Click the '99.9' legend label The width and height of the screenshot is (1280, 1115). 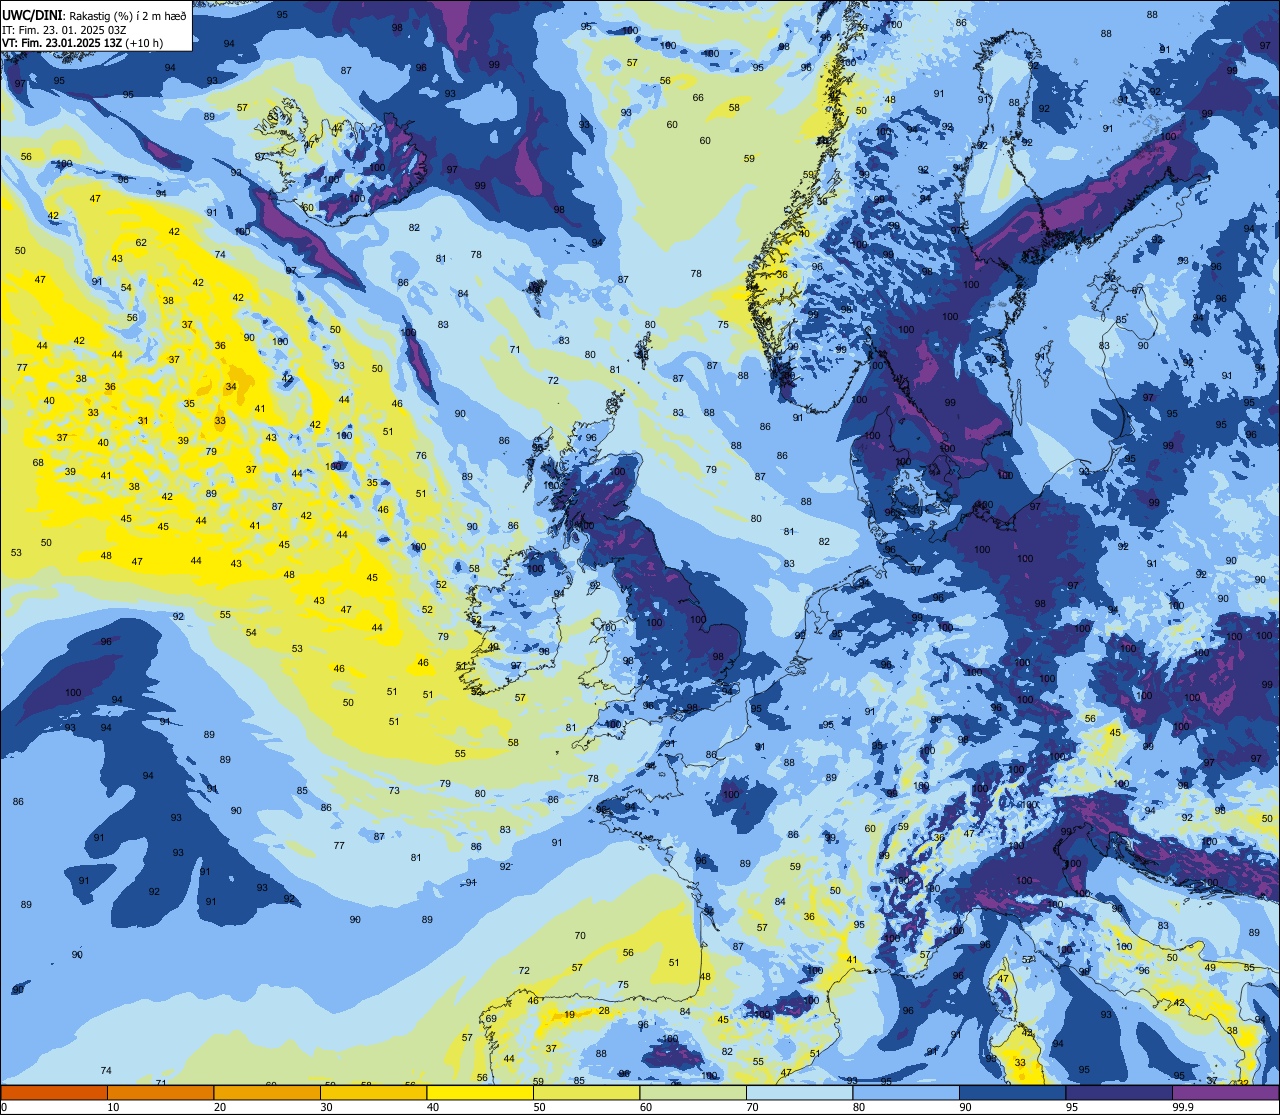point(1183,1107)
